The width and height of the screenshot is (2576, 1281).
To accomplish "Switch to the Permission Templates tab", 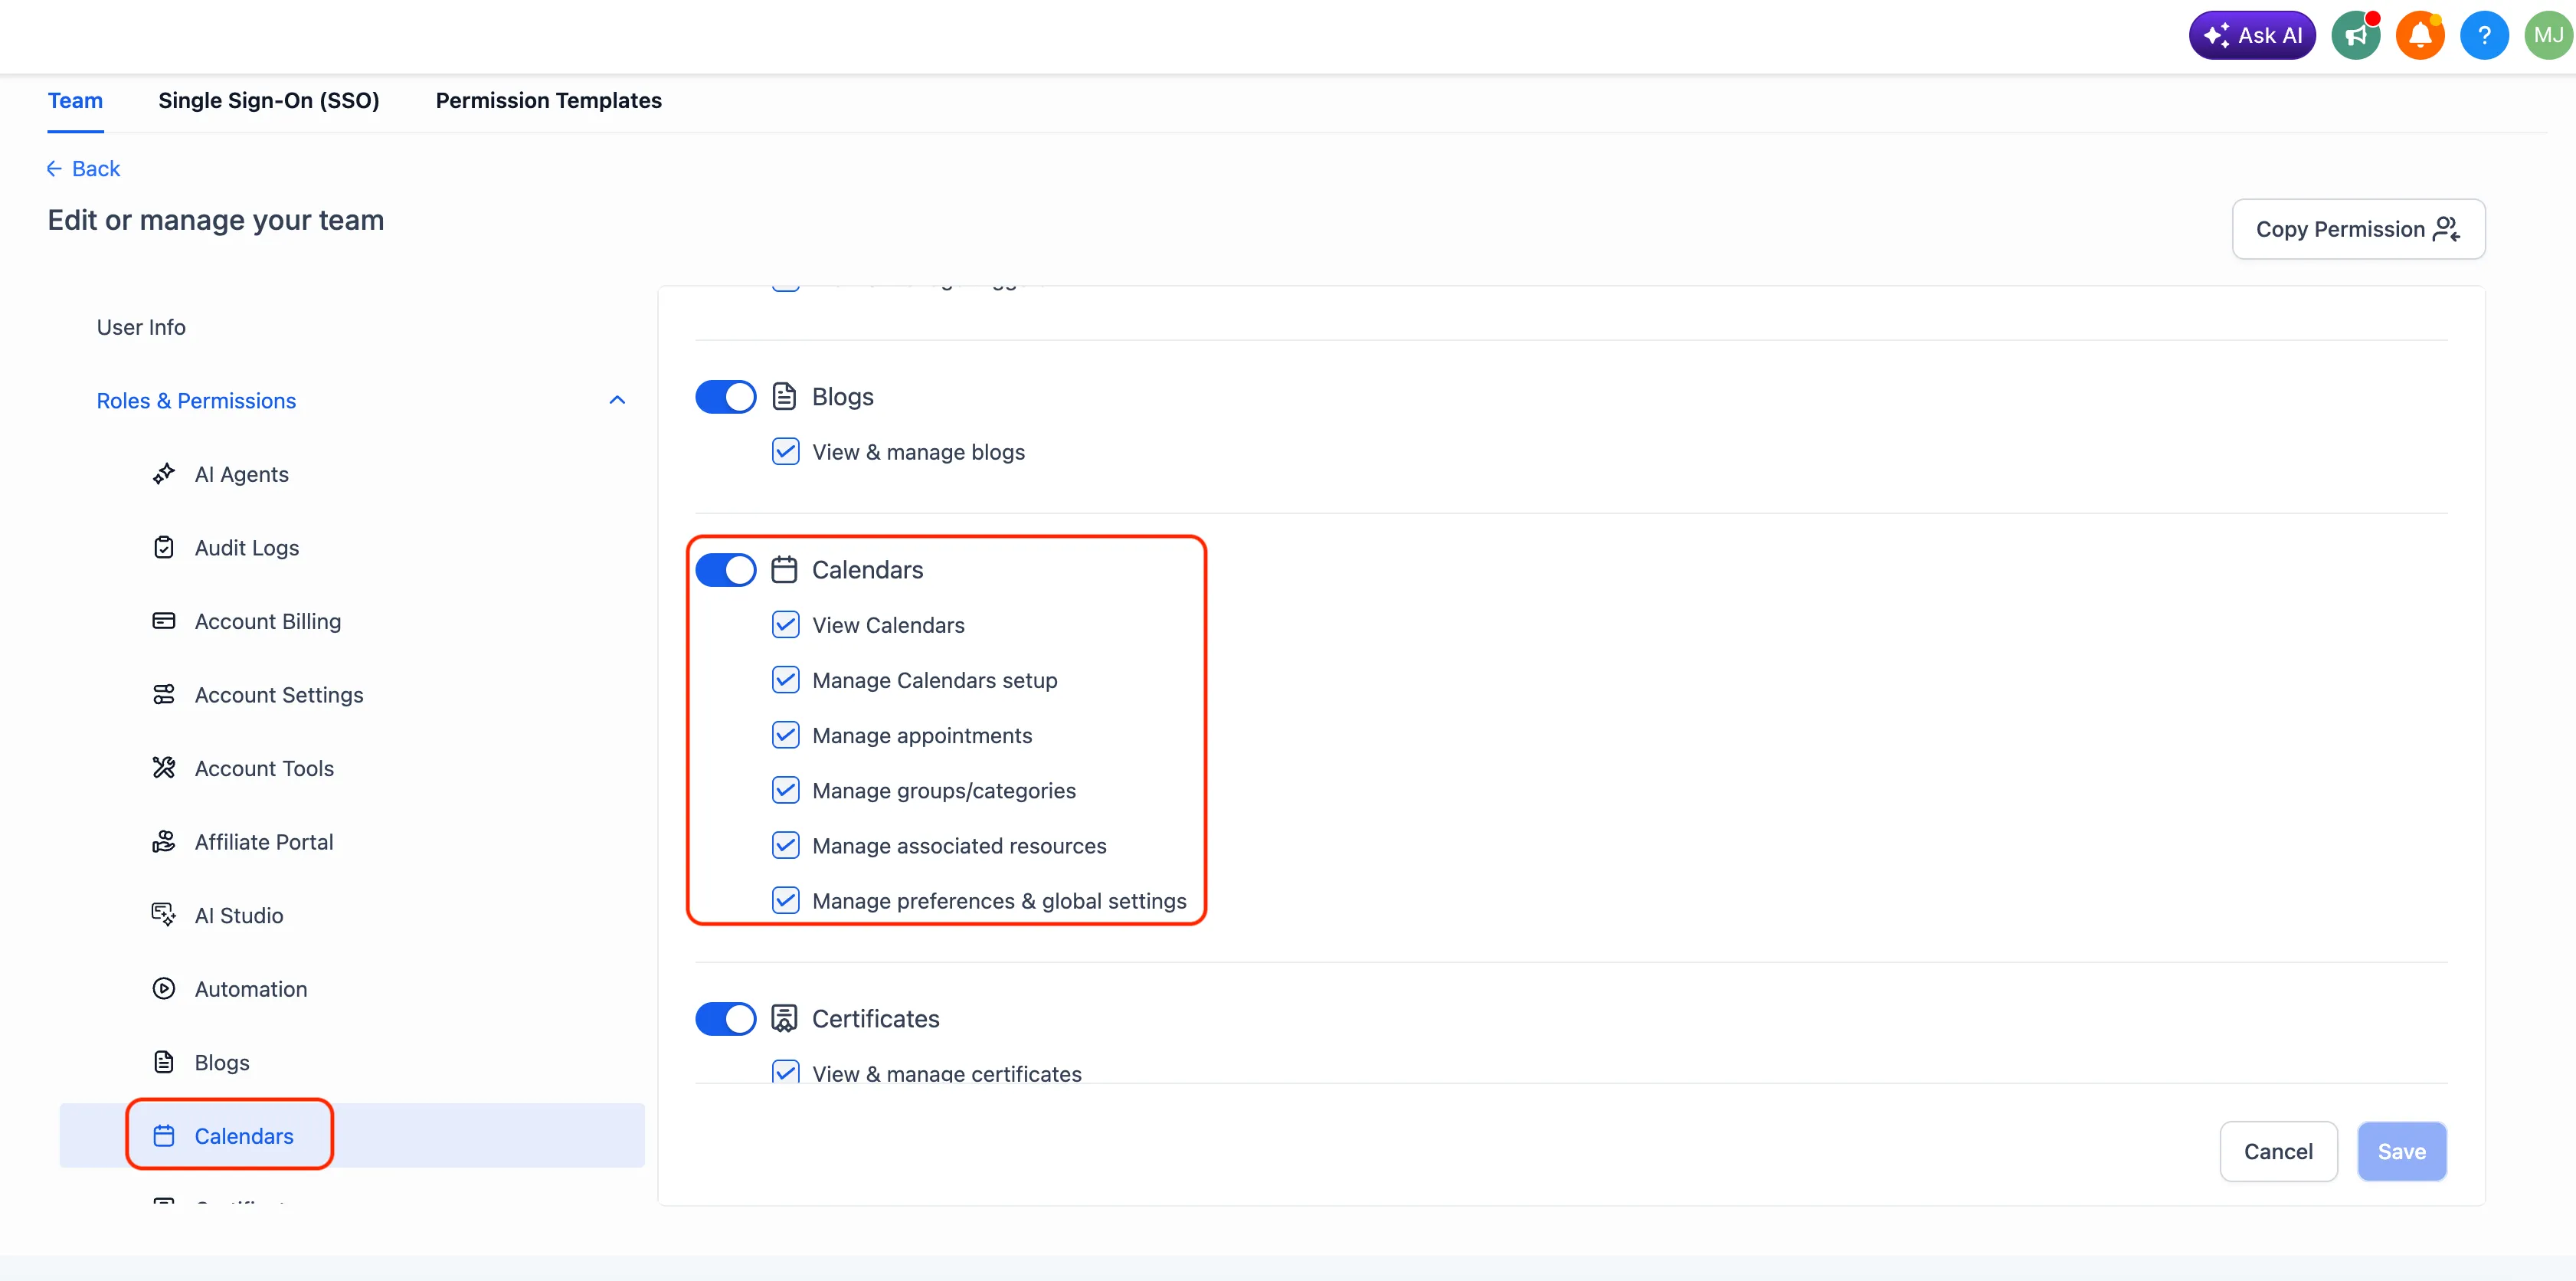I will coord(548,100).
